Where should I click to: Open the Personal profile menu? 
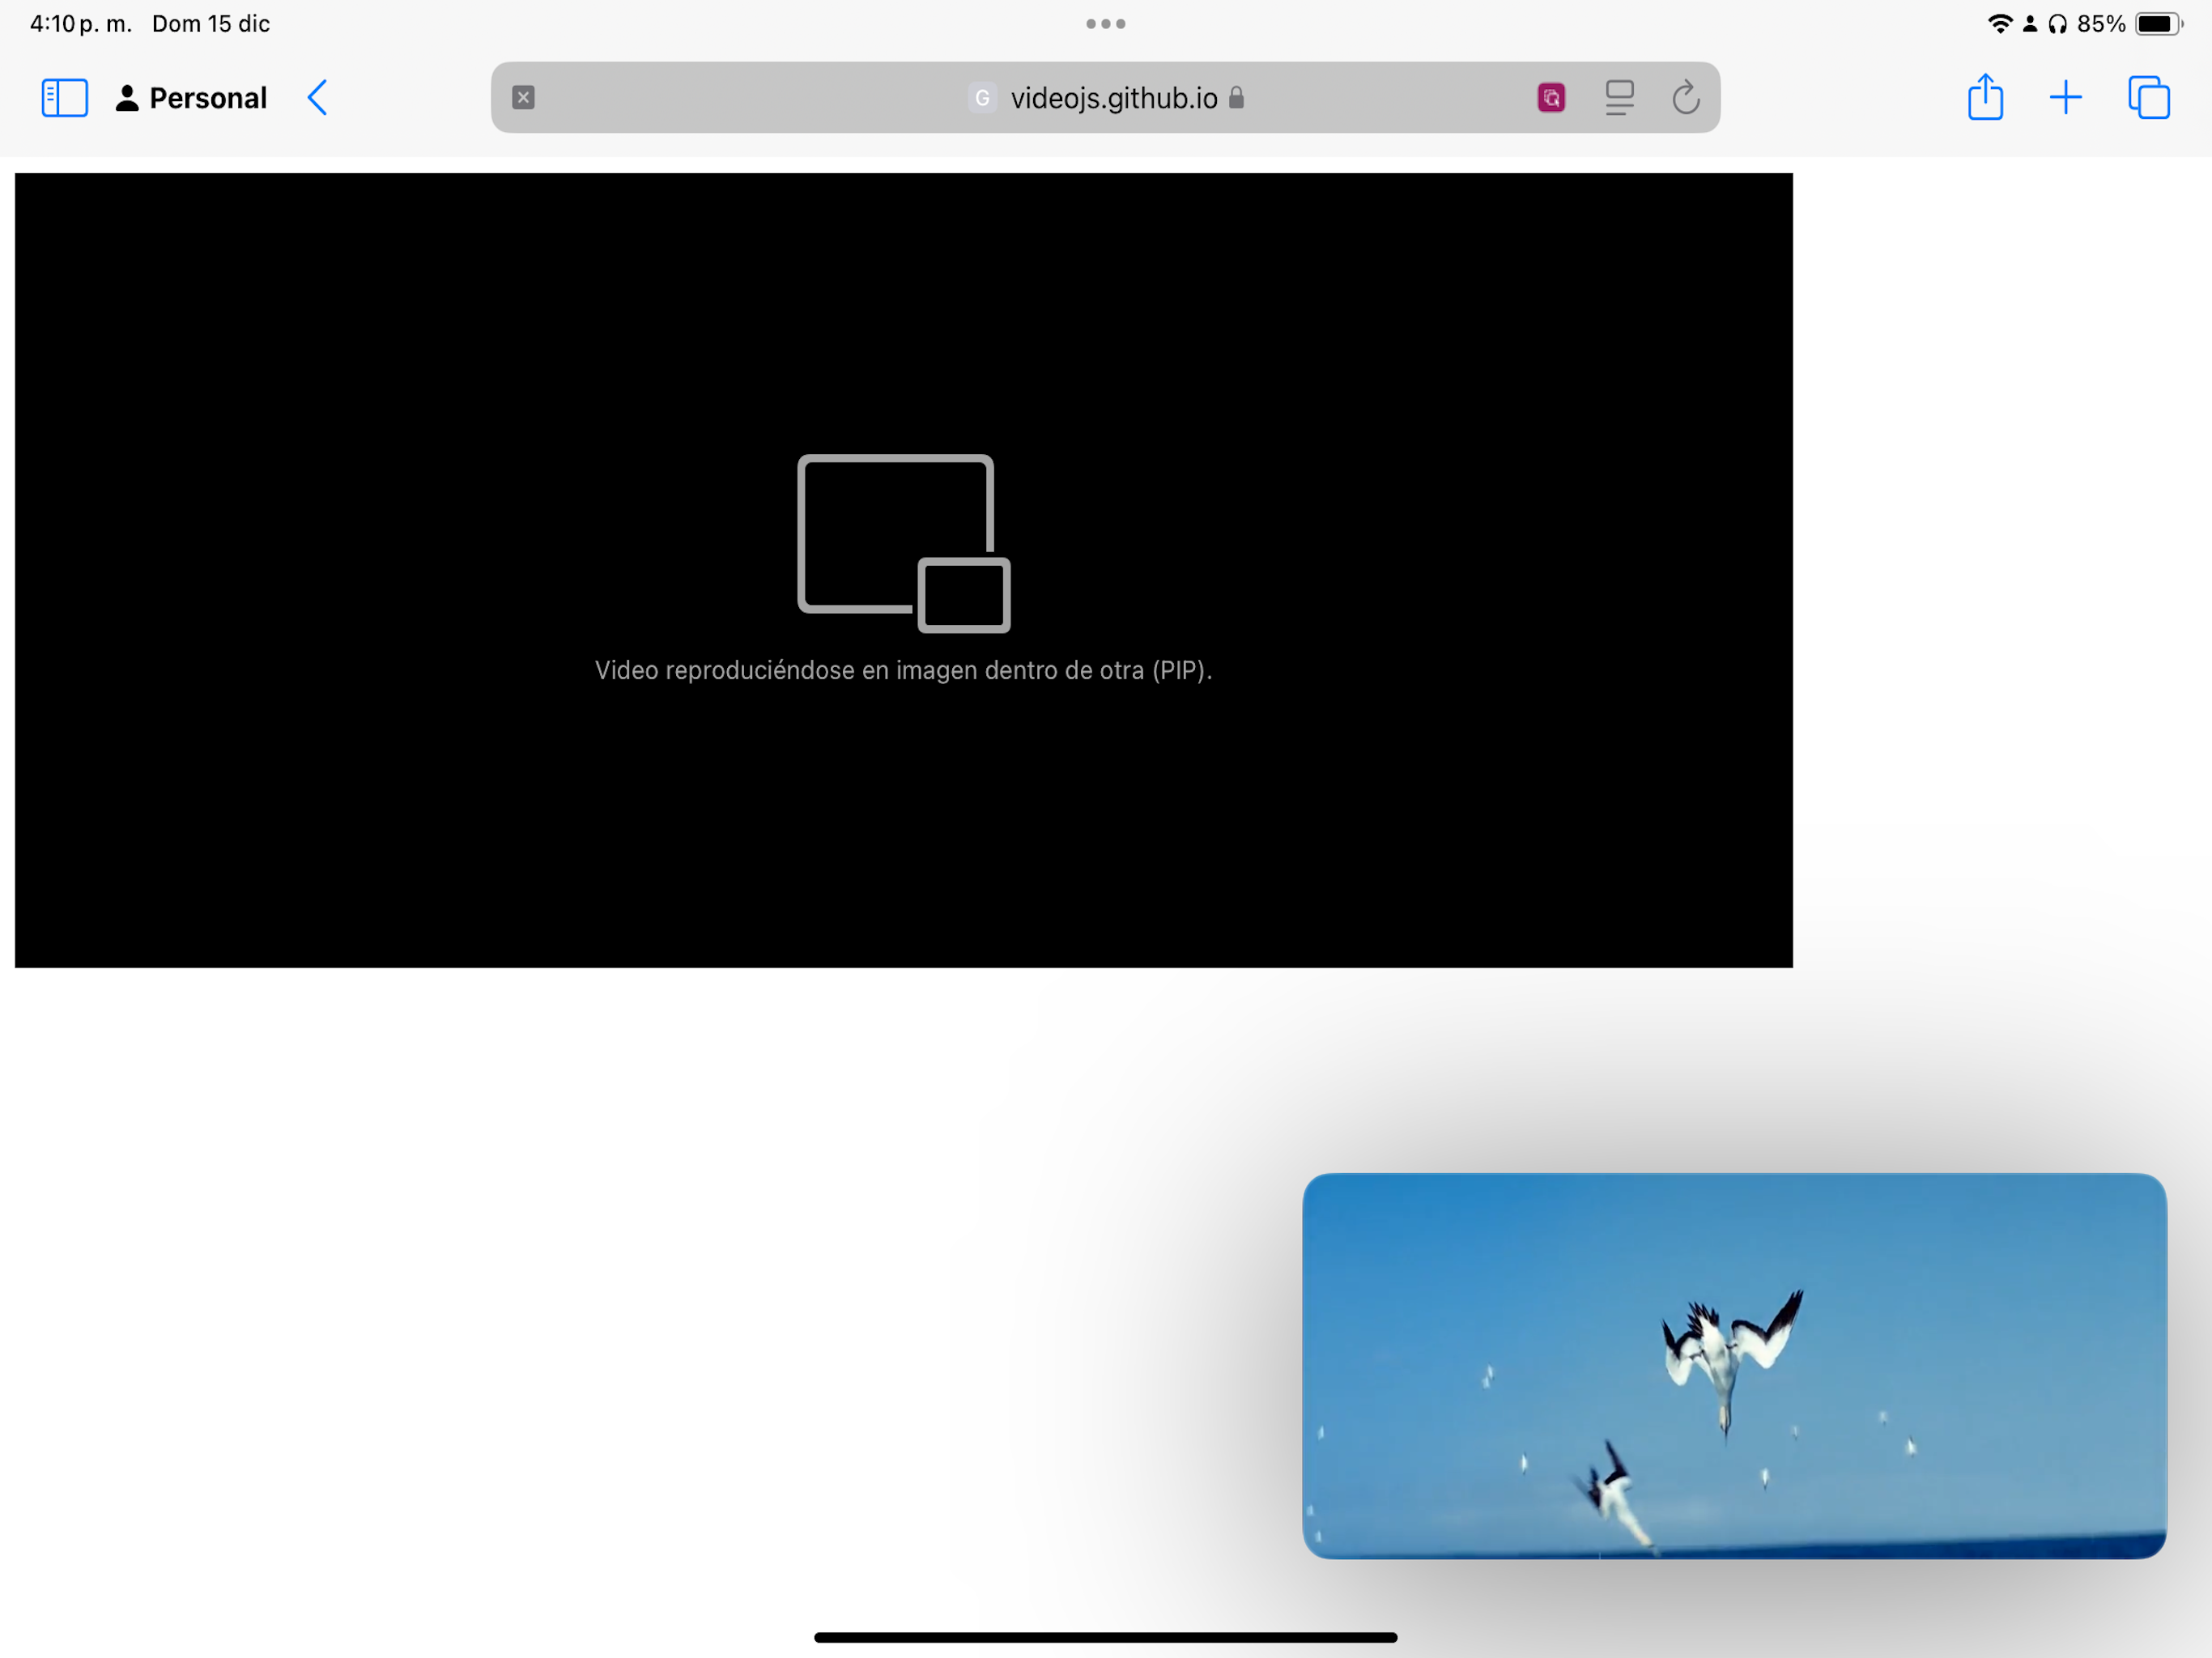pos(191,98)
